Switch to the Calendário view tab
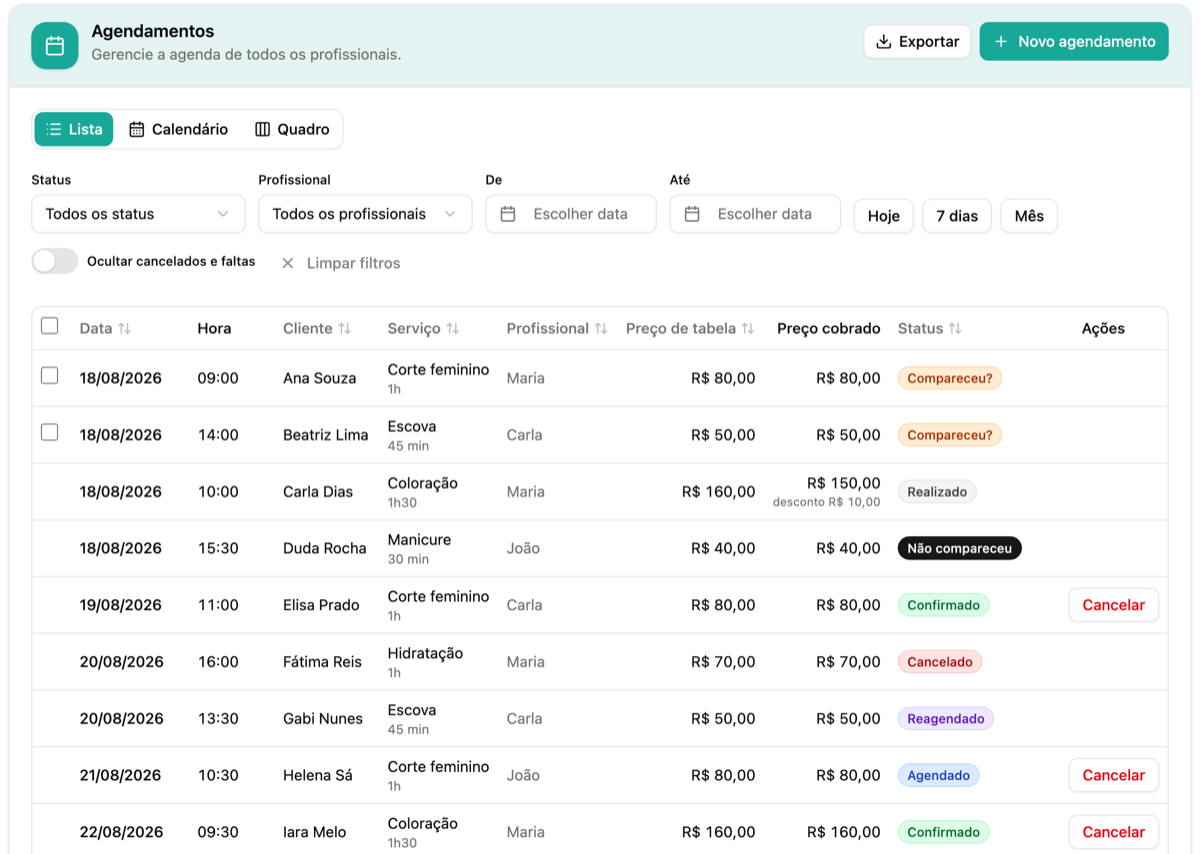Image resolution: width=1200 pixels, height=854 pixels. tap(179, 129)
